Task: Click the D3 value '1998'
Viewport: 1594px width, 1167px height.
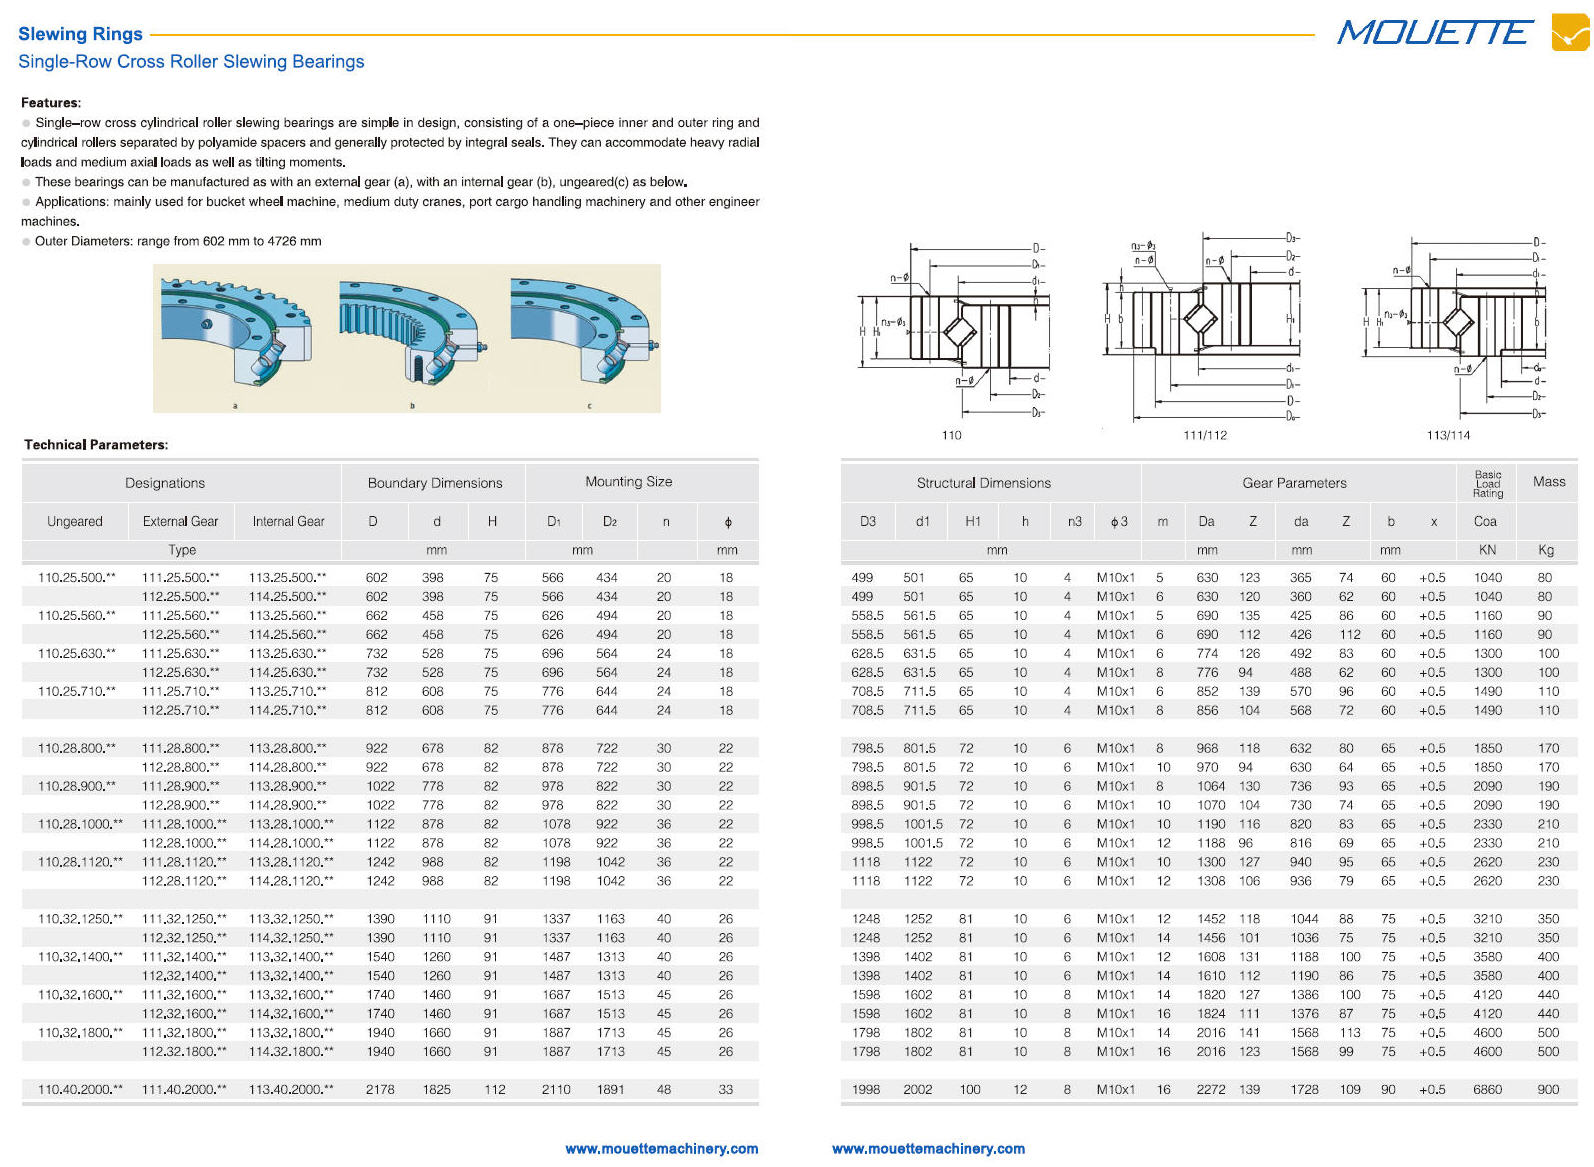Action: tap(866, 1090)
